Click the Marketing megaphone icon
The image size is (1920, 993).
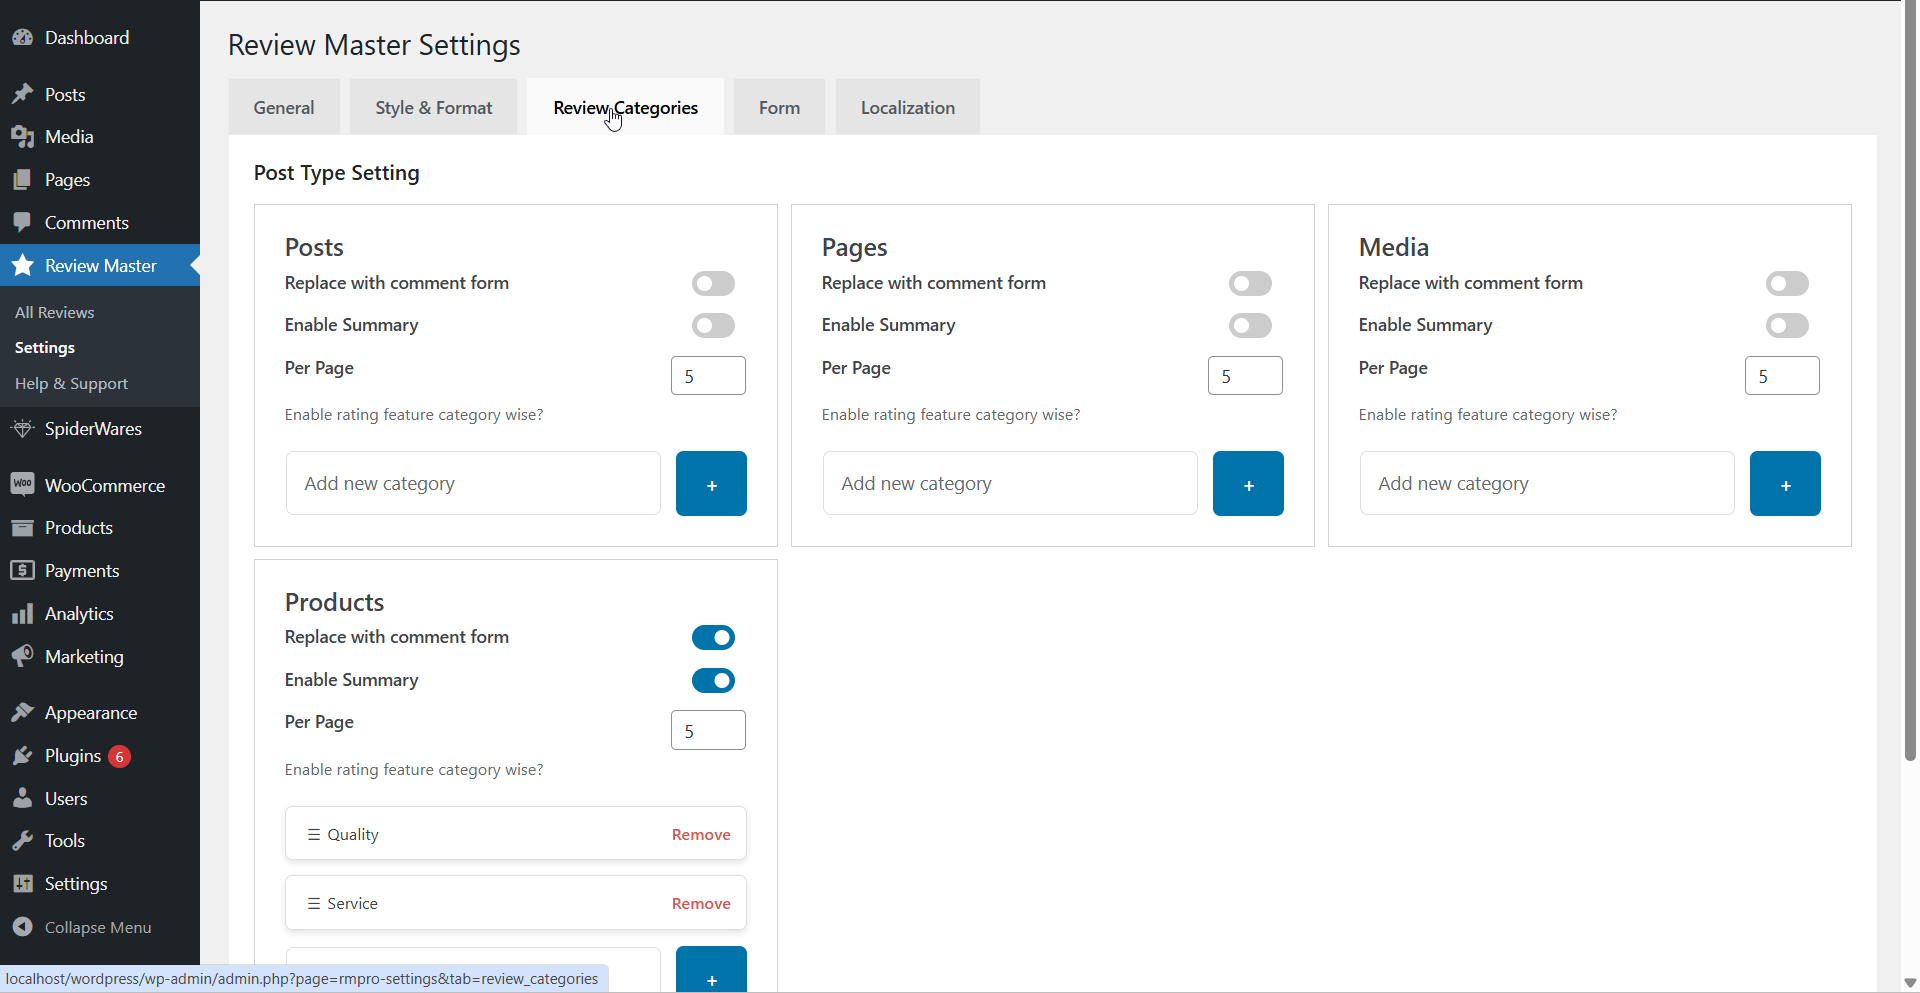pos(23,656)
